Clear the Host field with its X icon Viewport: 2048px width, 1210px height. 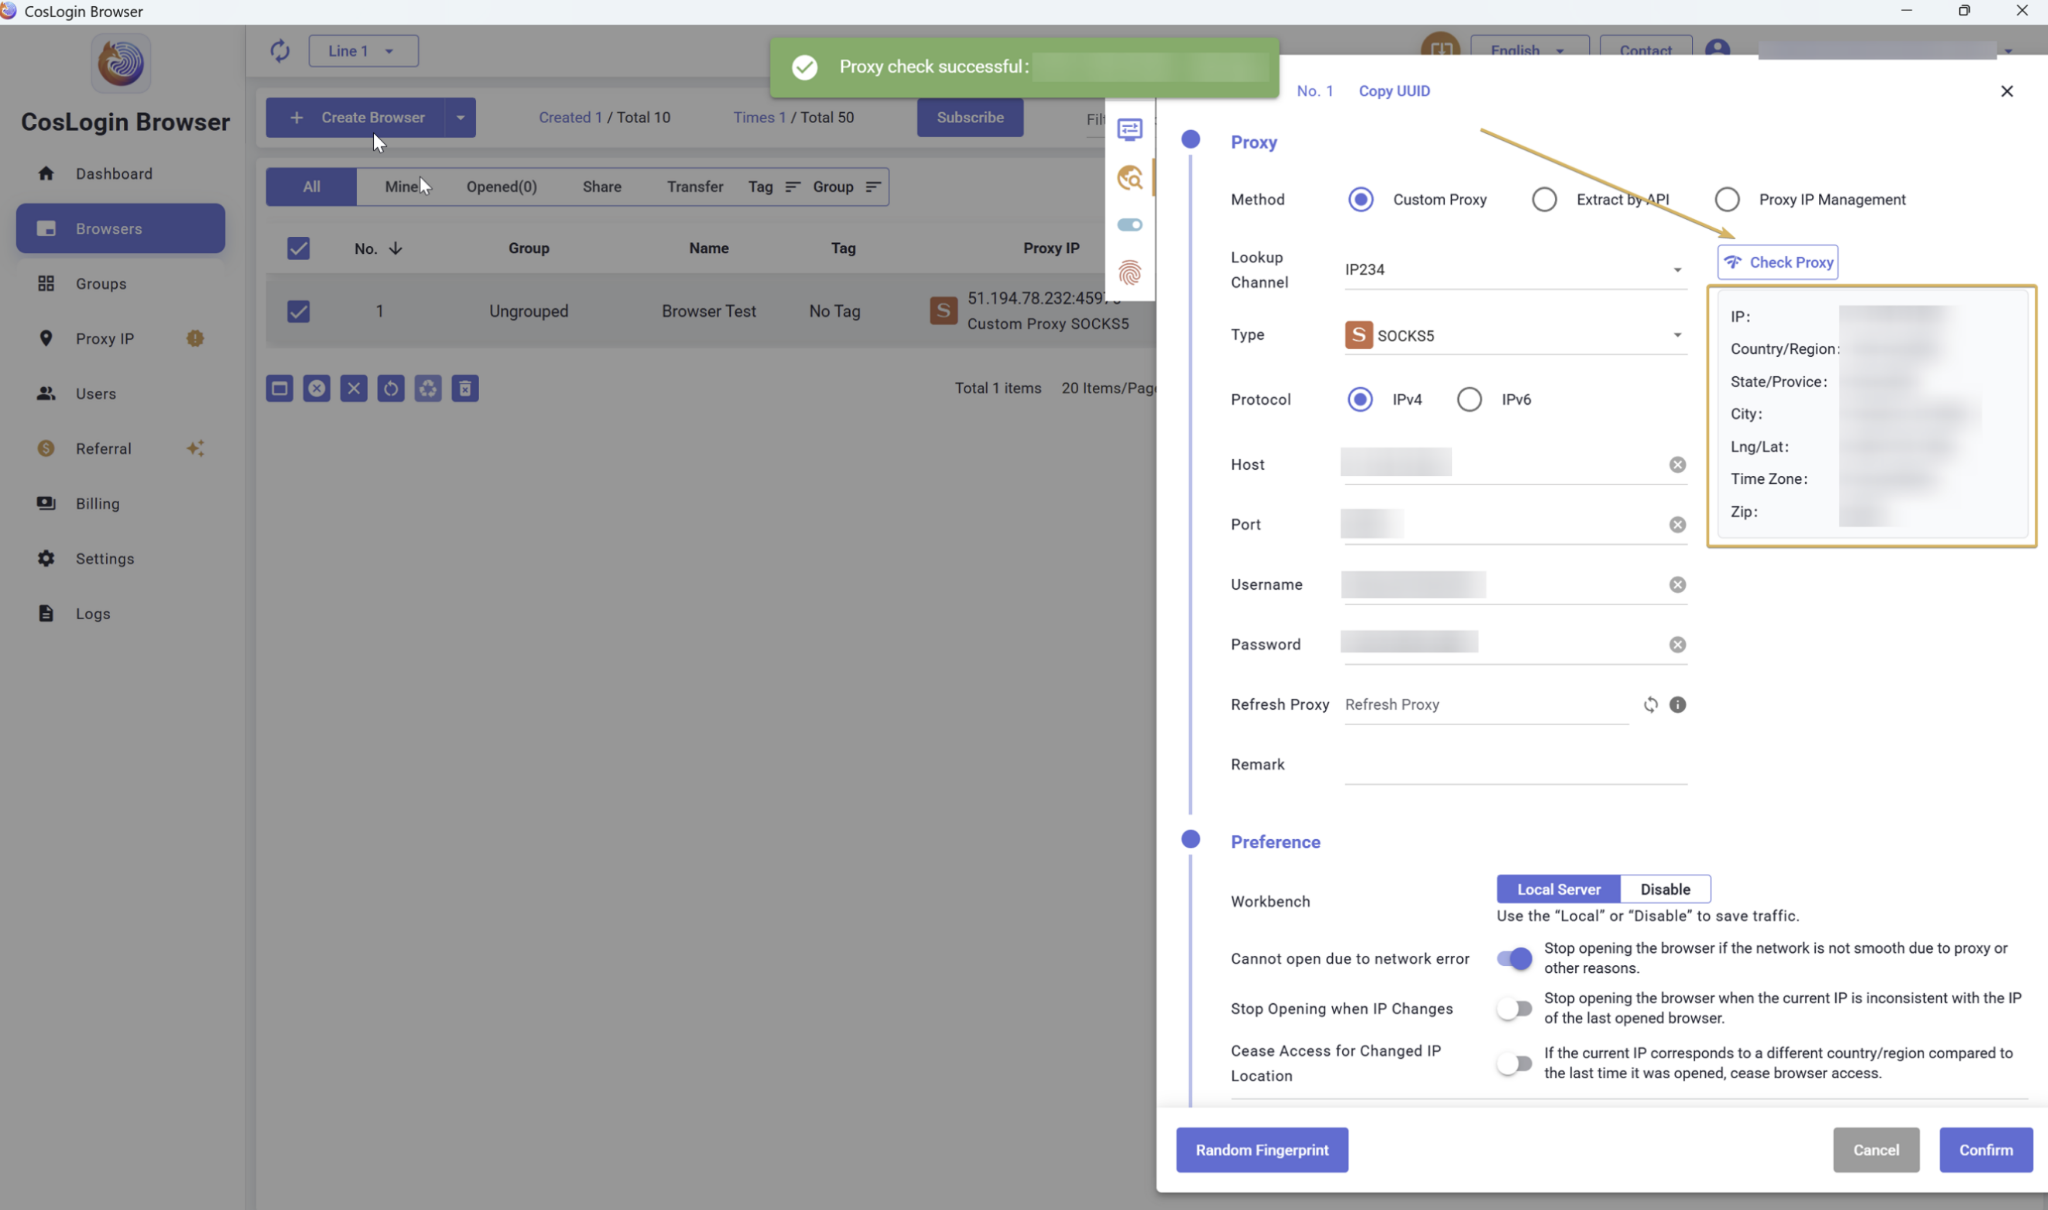pos(1677,465)
